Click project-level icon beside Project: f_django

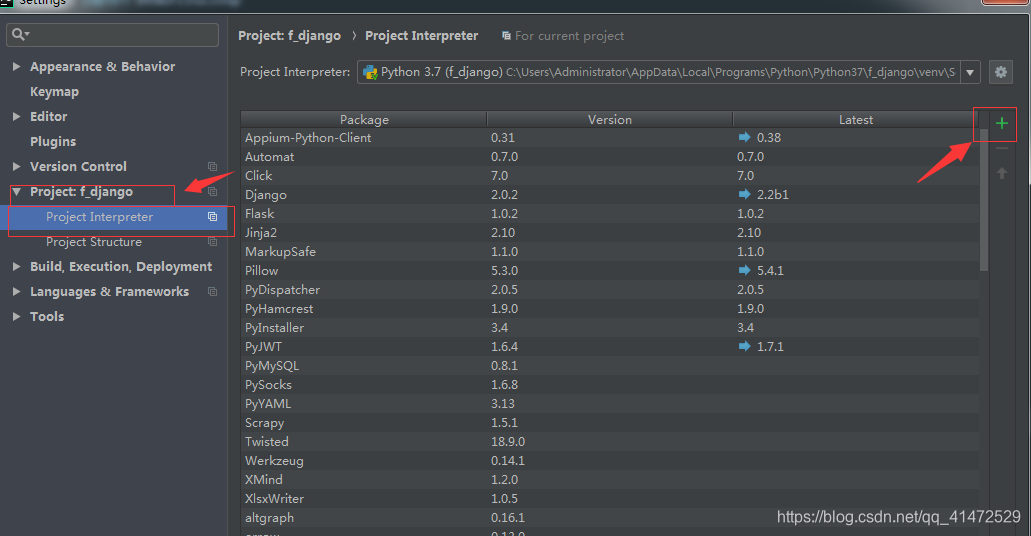click(x=212, y=191)
